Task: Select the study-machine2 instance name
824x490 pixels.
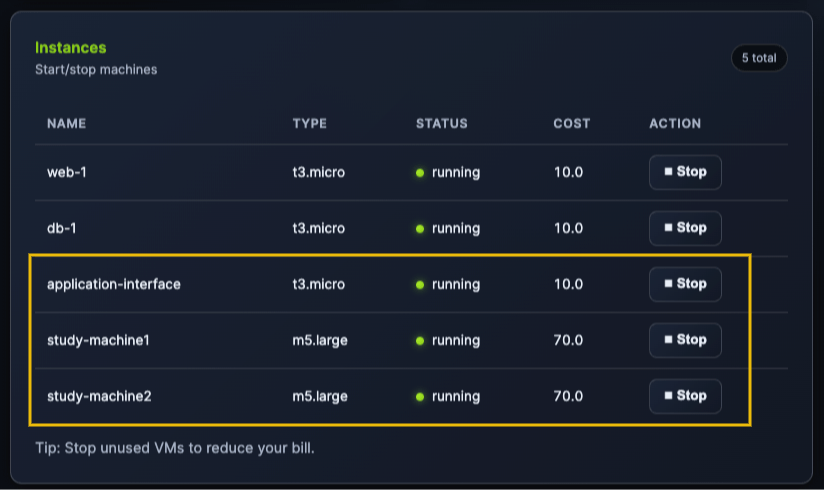Action: pos(99,396)
